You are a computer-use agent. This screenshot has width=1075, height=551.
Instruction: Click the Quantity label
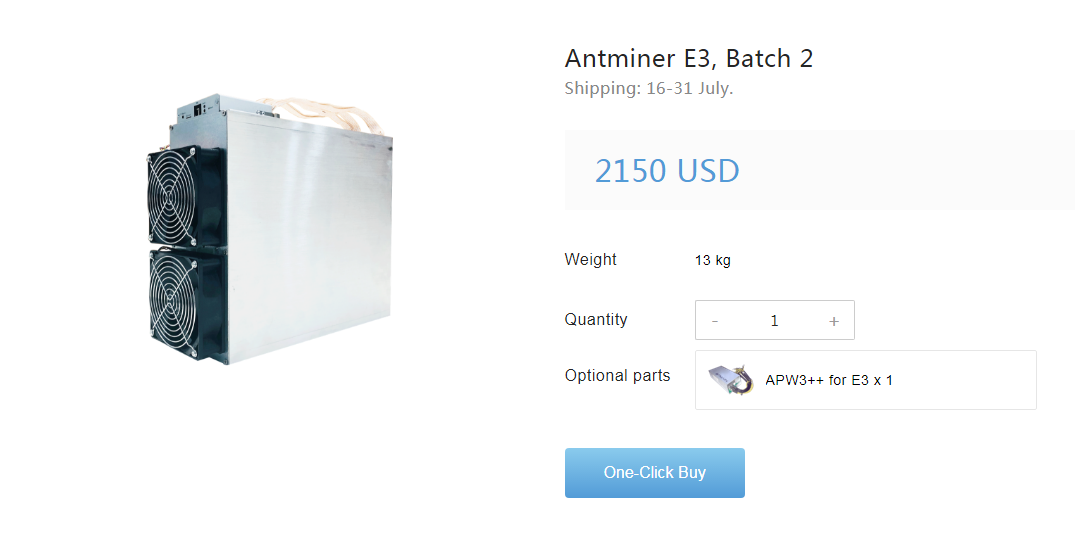596,320
